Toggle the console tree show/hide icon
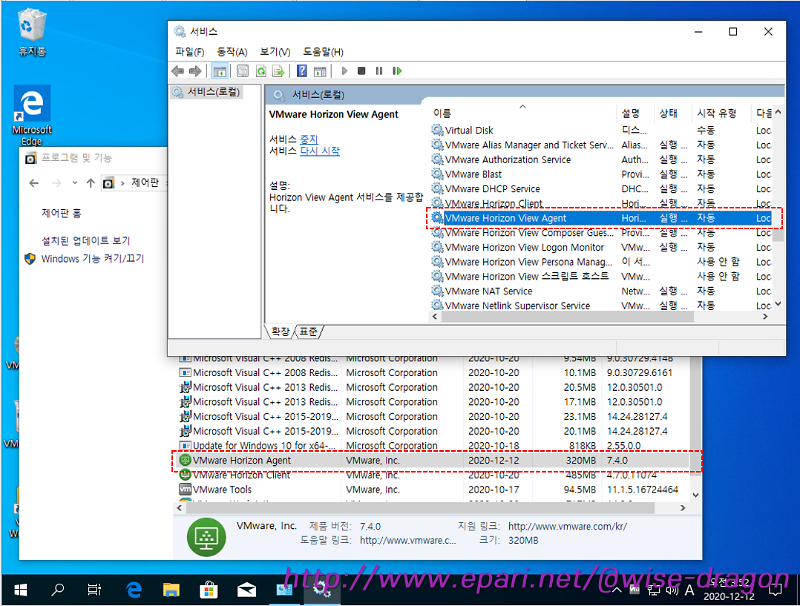The width and height of the screenshot is (800, 606). 220,71
